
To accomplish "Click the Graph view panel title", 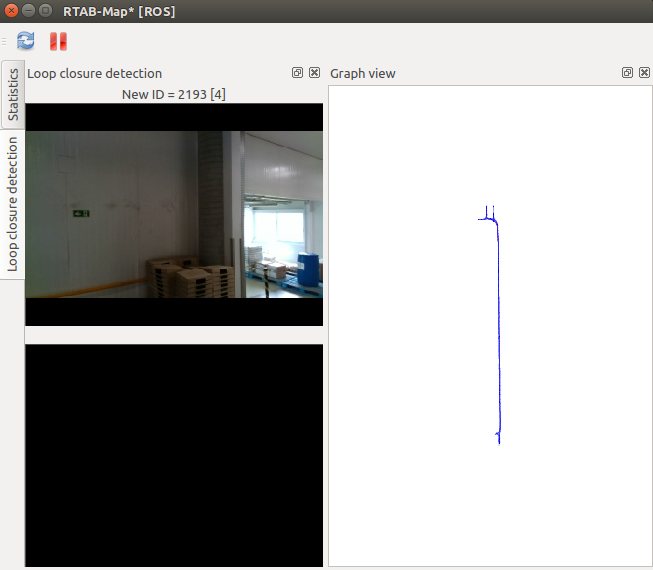I will (x=363, y=73).
